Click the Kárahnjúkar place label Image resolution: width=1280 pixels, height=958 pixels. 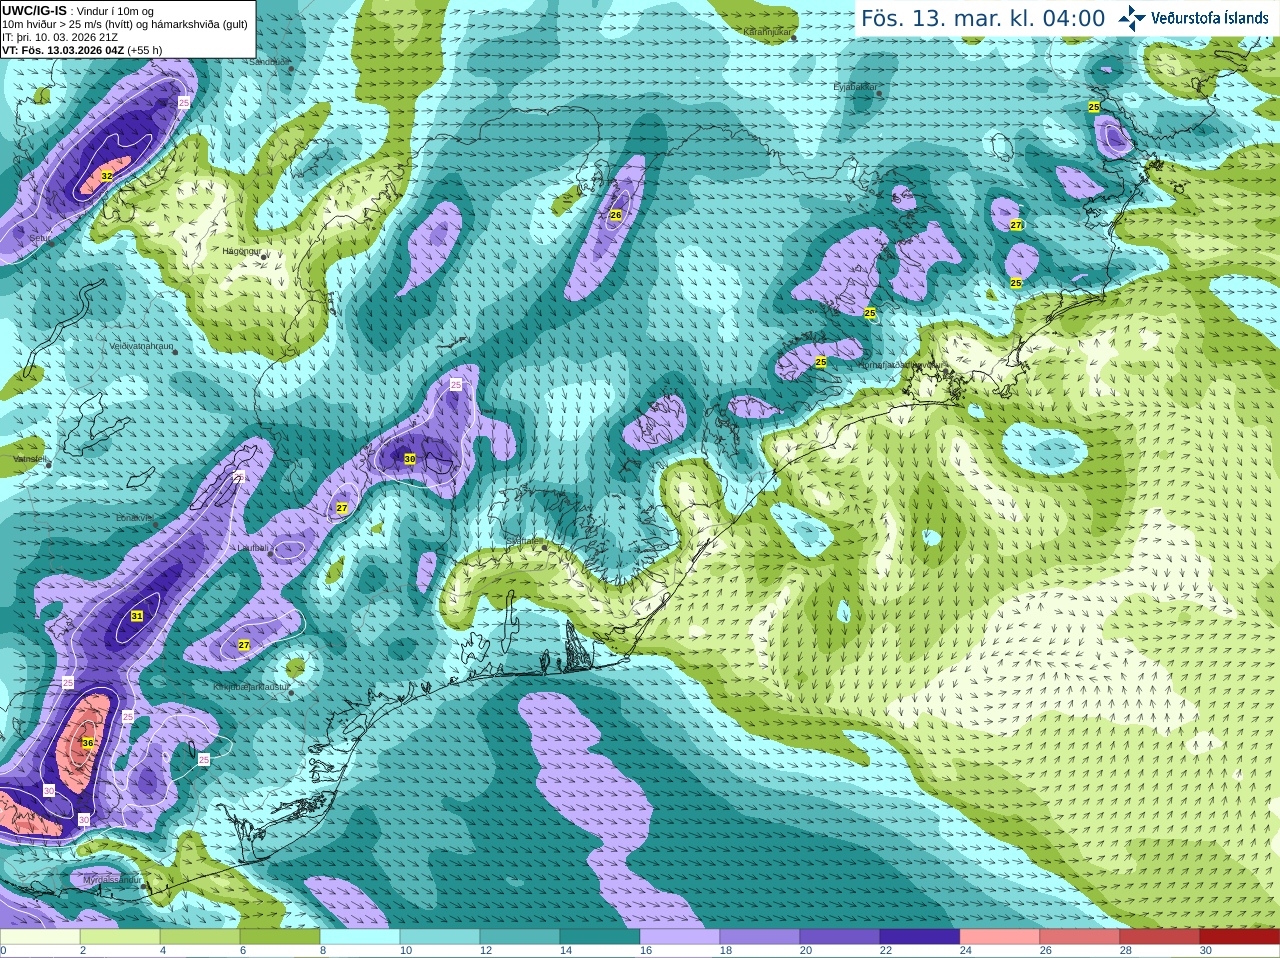tap(767, 32)
